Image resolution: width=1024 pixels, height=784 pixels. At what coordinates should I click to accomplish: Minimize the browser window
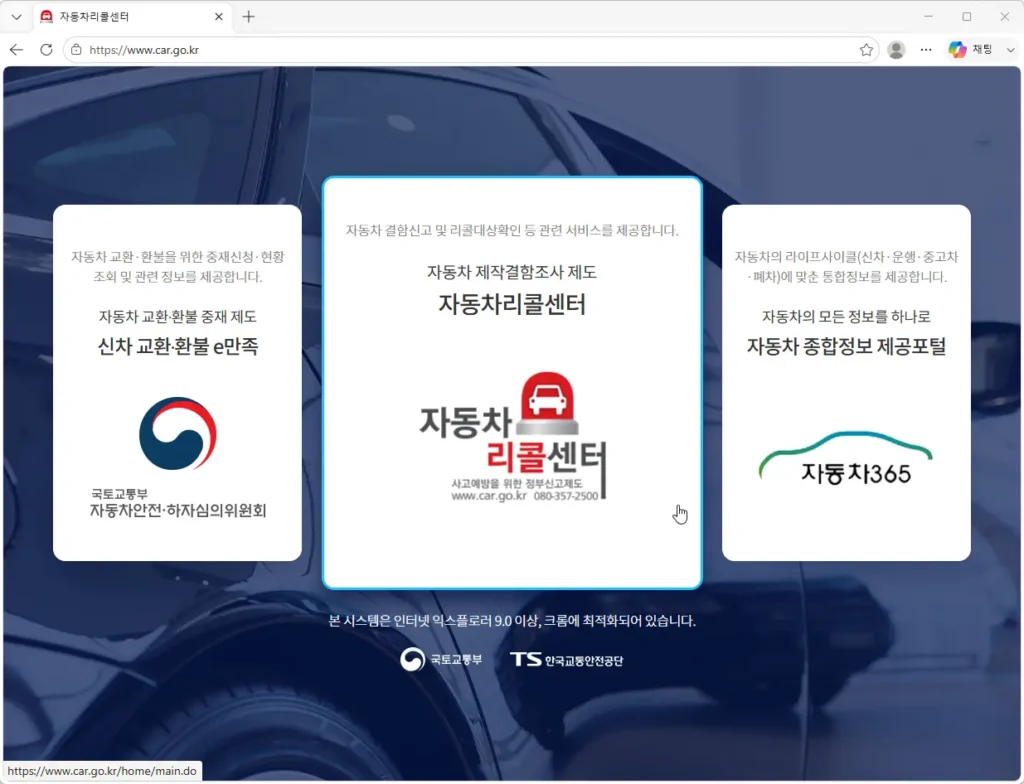pyautogui.click(x=929, y=17)
